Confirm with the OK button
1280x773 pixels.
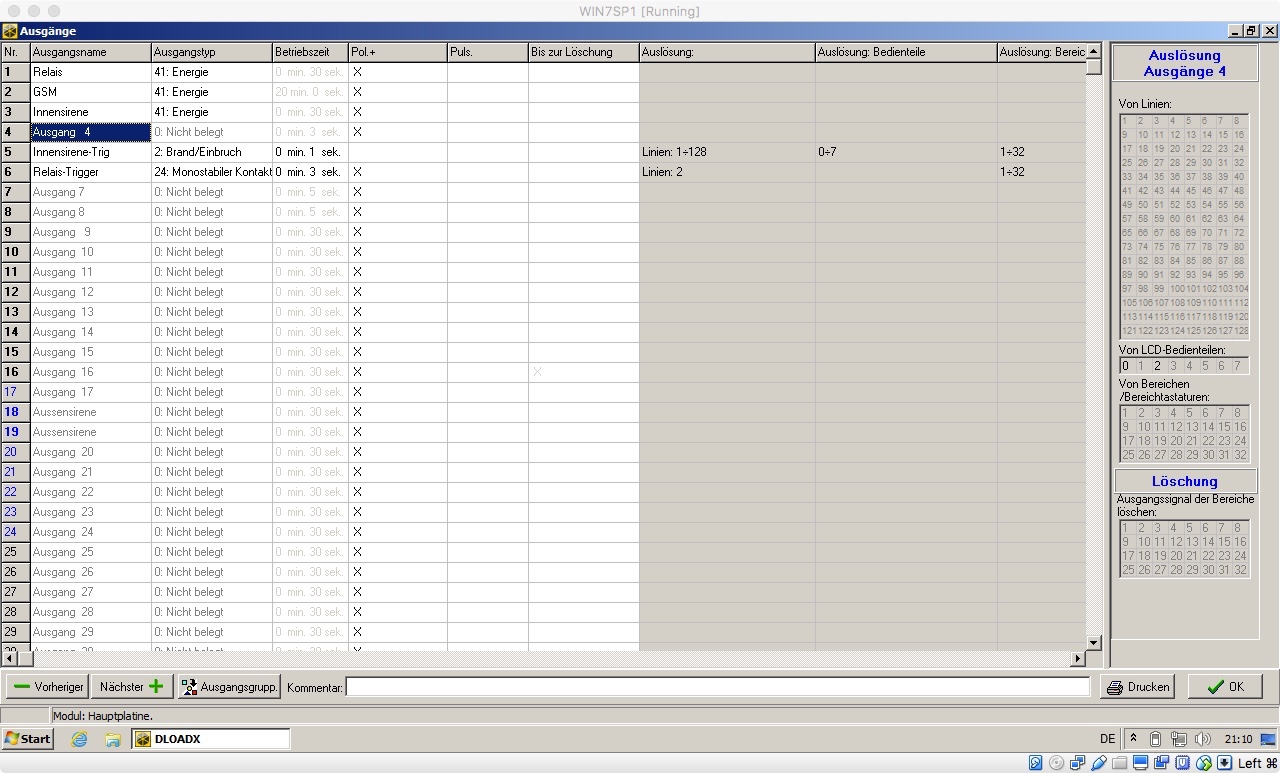click(x=1224, y=687)
